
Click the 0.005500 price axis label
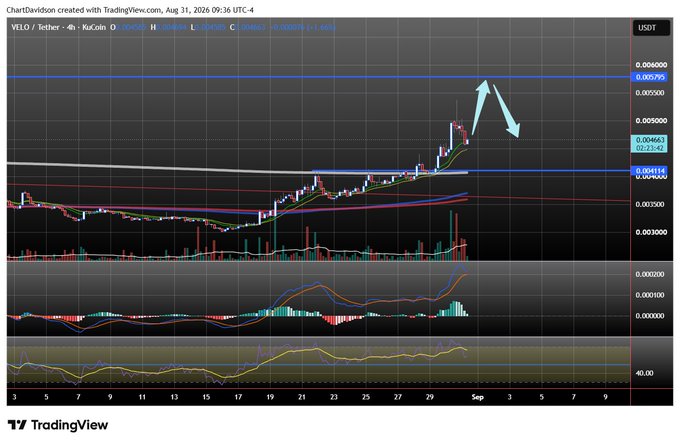(x=651, y=93)
